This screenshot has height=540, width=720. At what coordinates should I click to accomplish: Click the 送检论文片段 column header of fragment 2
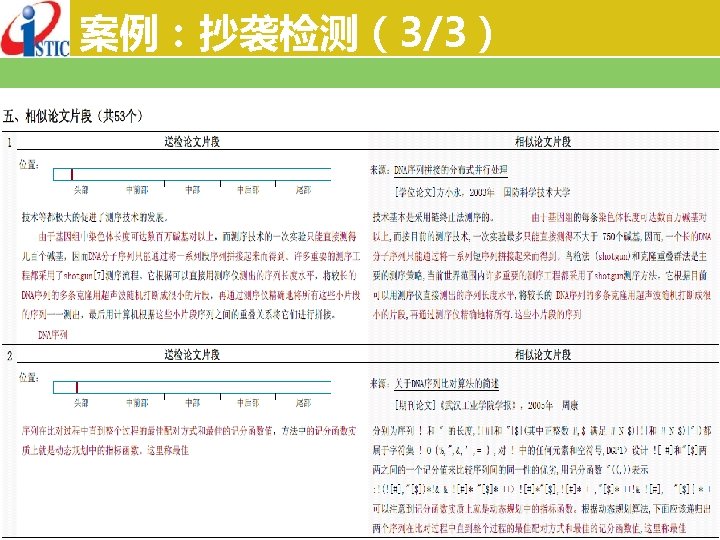(192, 354)
